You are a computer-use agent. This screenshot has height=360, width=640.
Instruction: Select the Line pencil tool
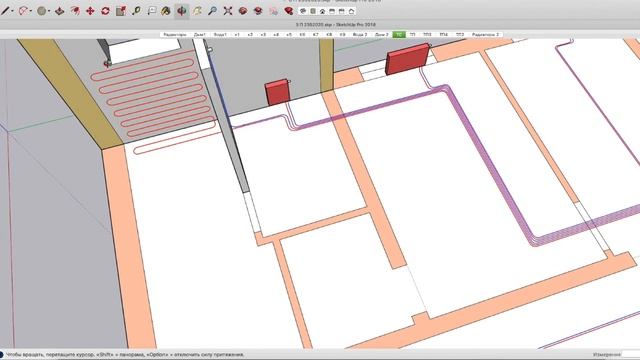point(5,11)
